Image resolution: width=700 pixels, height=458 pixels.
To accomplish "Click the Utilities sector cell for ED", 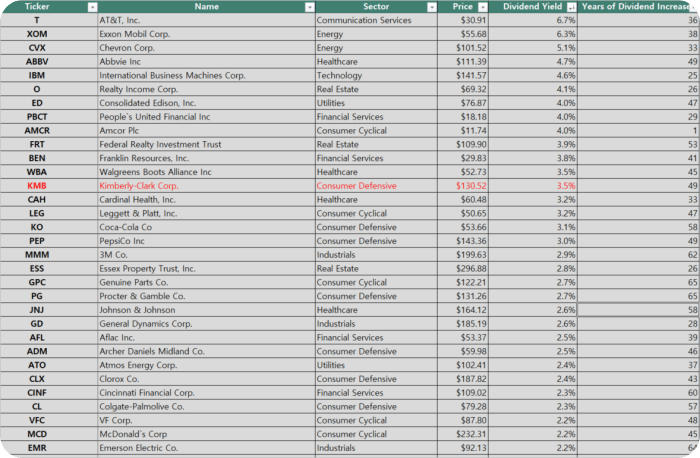I will (376, 103).
